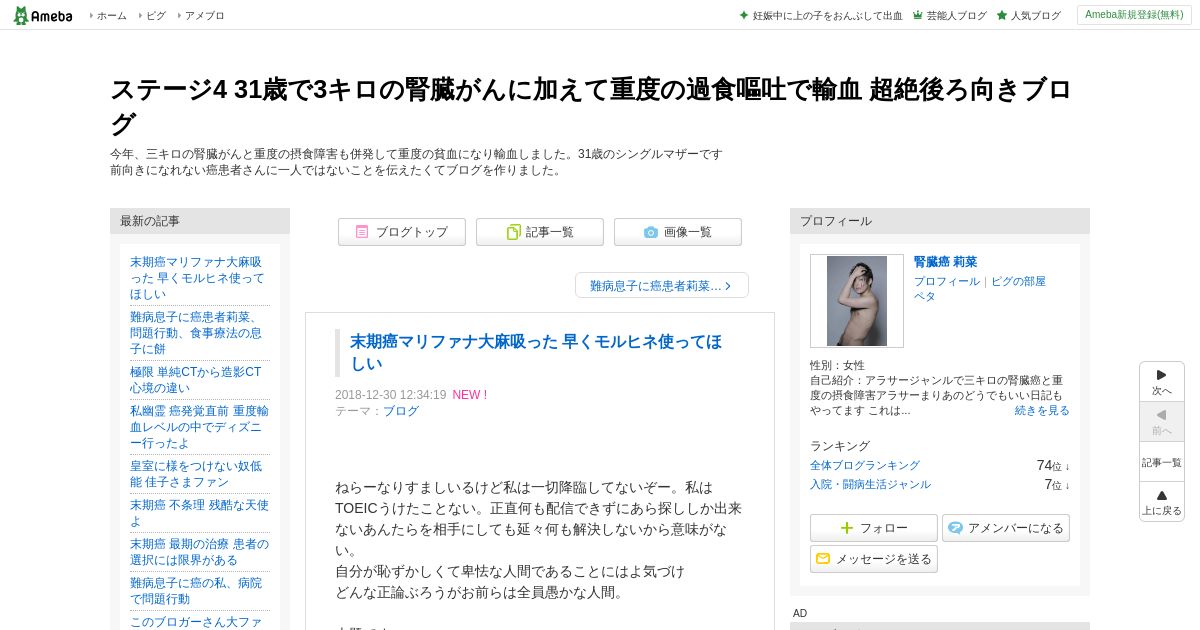
Task: Click the speech bubble icon on アメンバーになる
Action: point(955,528)
